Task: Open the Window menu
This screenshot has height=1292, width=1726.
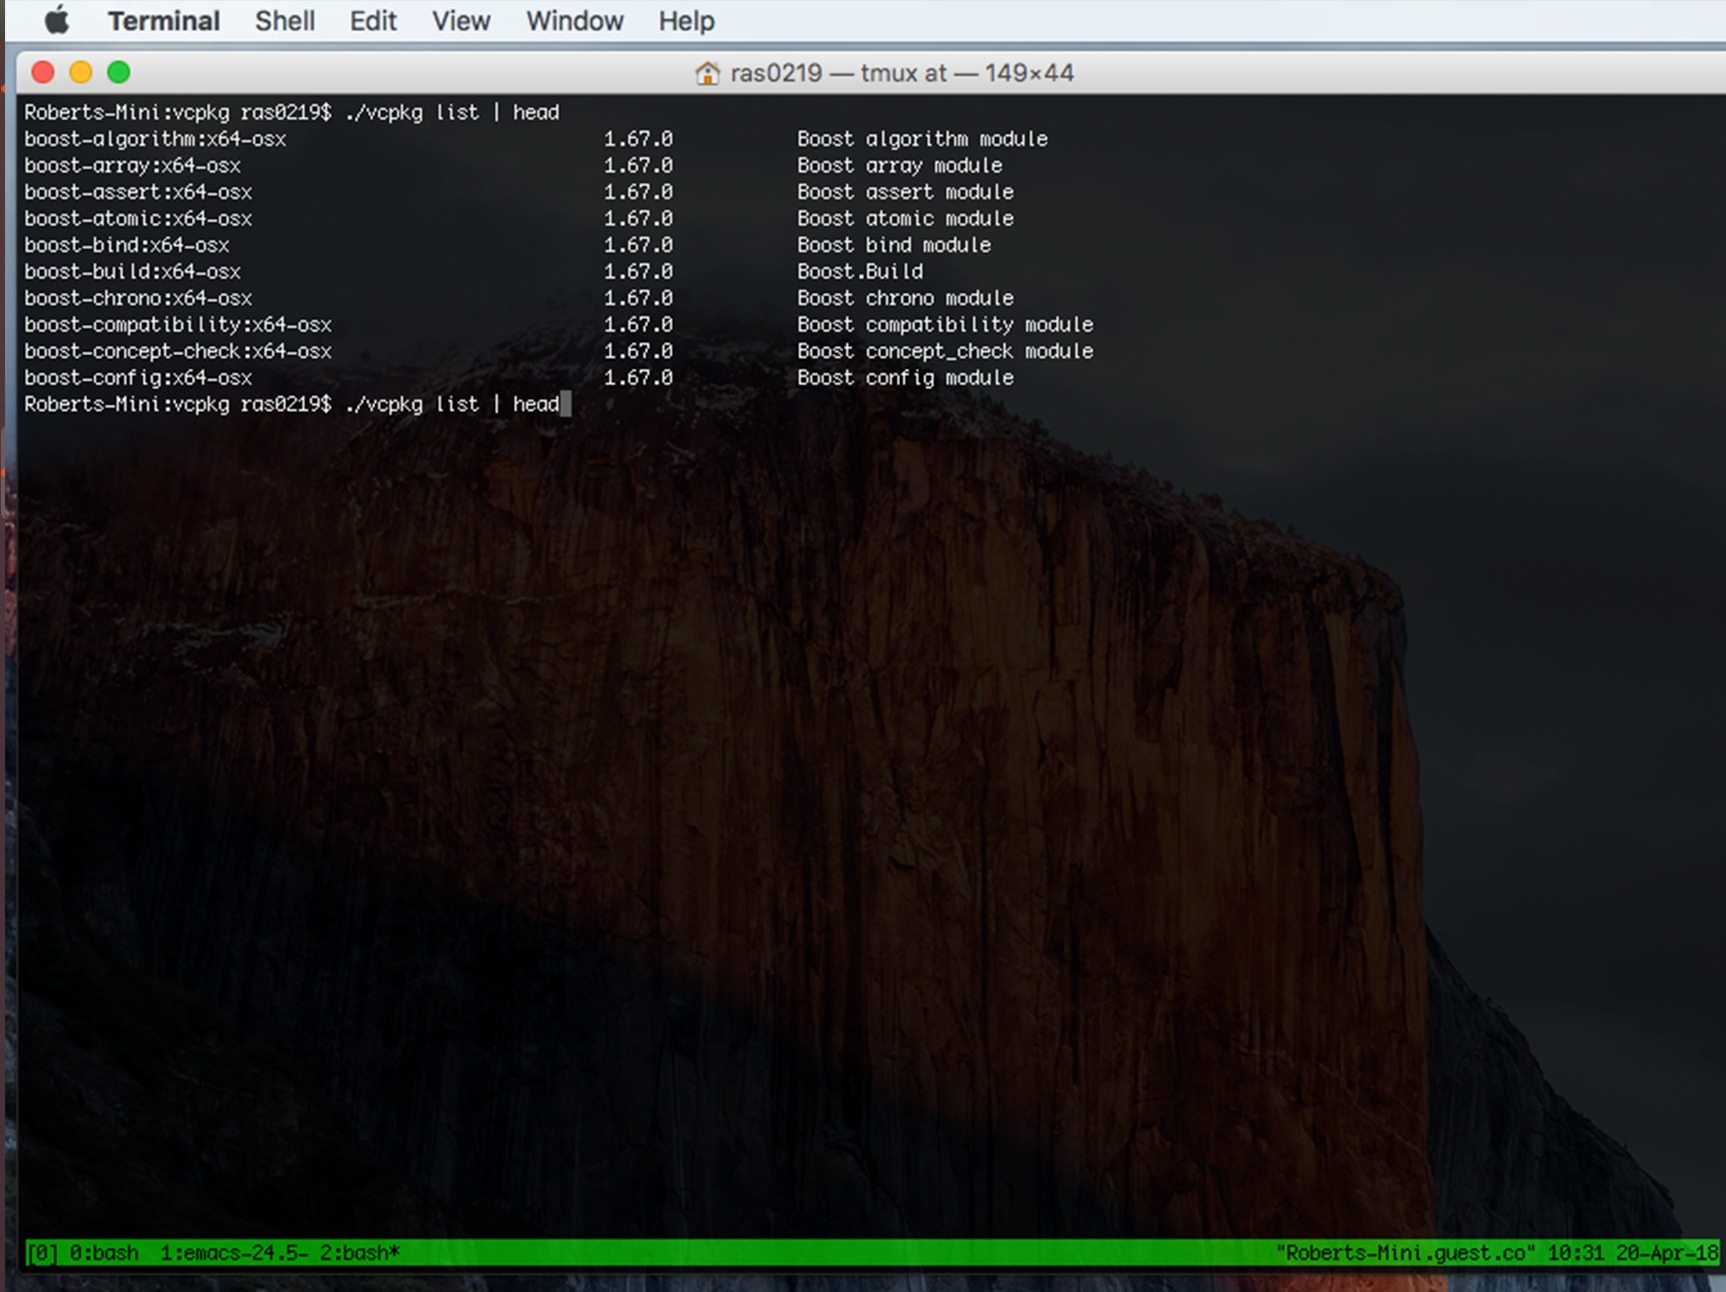Action: [575, 21]
